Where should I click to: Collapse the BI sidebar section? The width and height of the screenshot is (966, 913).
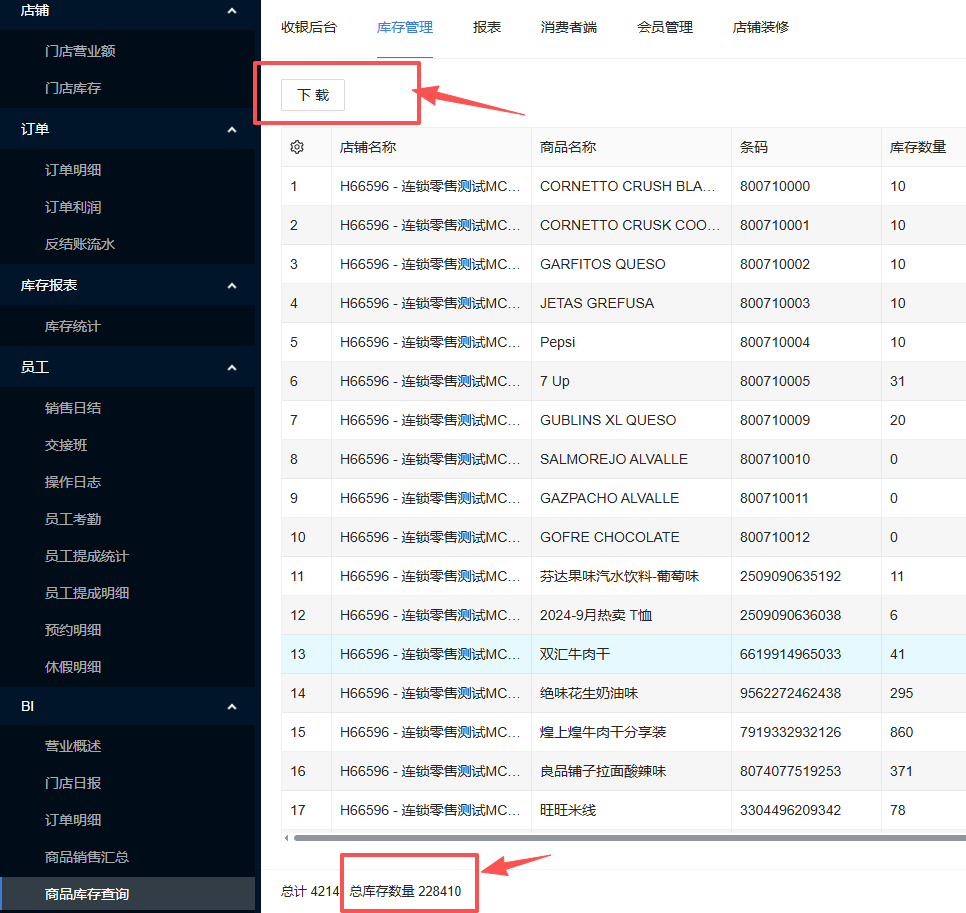pos(232,707)
